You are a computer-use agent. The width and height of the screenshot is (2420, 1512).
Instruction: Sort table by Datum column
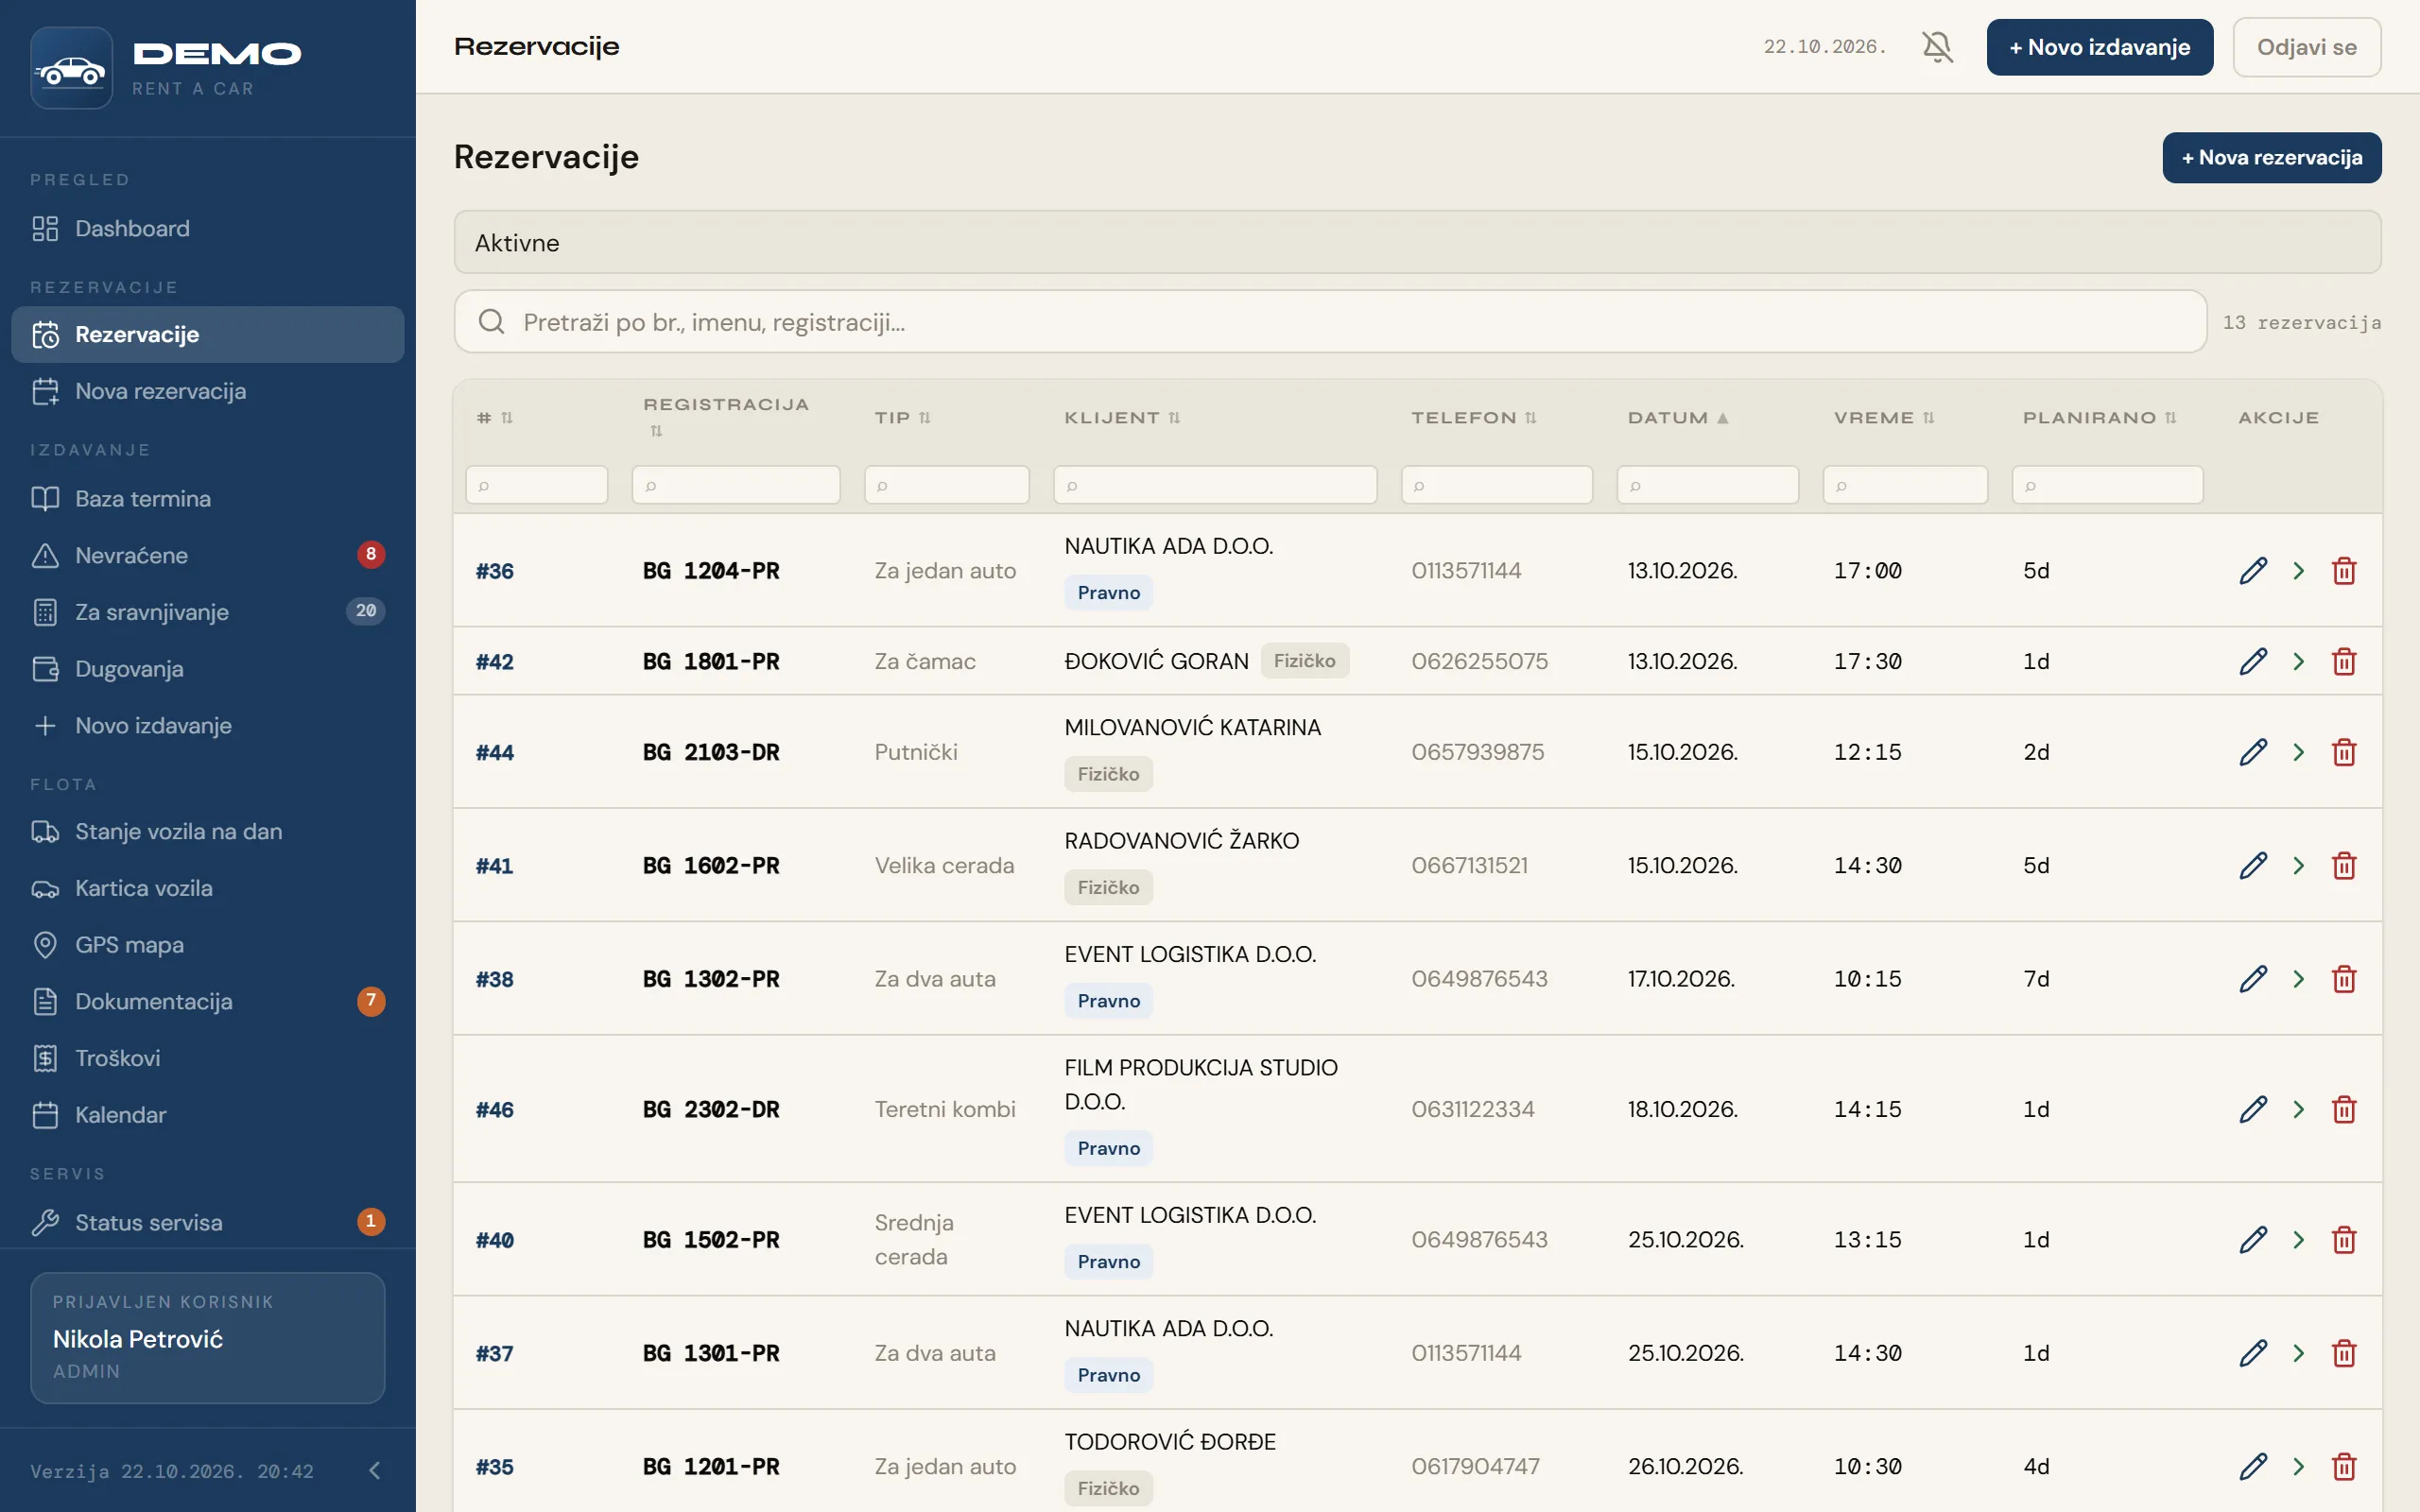point(1677,418)
